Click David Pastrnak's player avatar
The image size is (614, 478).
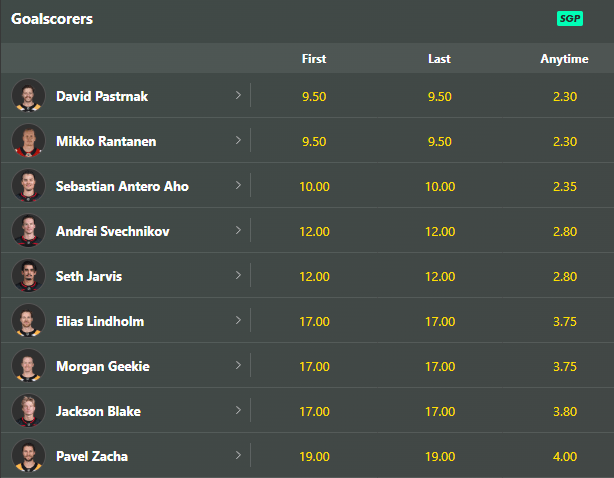28,96
